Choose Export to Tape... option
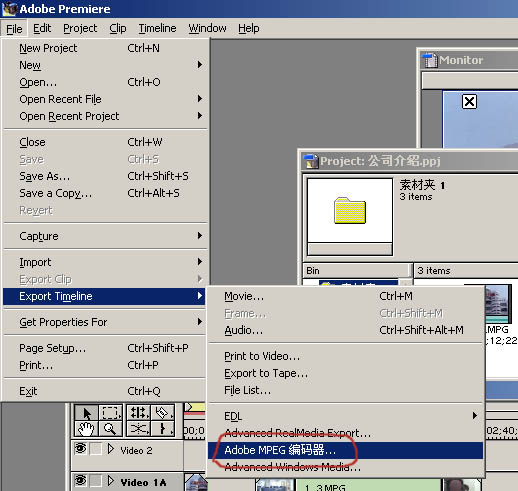 click(345, 373)
